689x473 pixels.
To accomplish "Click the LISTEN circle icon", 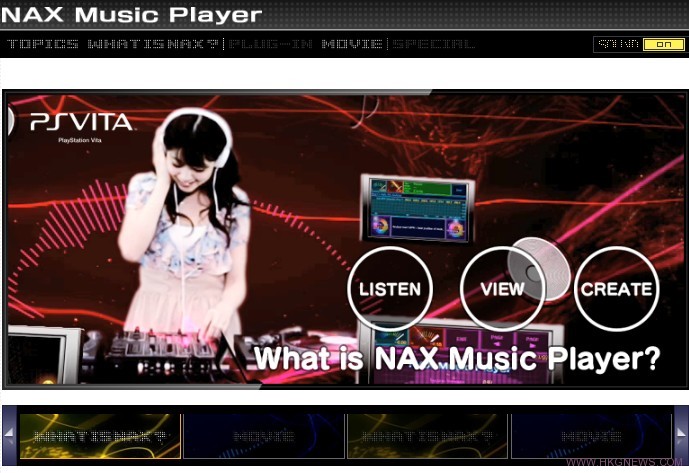I will pos(389,289).
